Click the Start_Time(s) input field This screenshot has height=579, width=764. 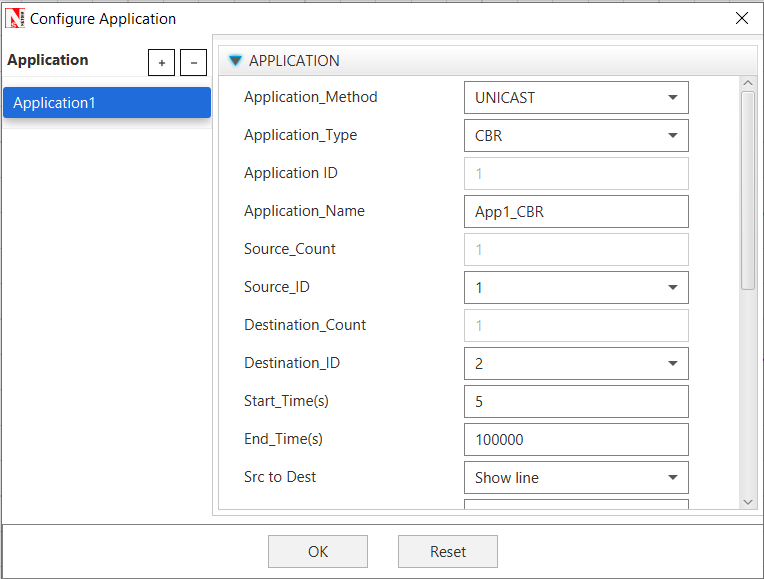(x=576, y=402)
